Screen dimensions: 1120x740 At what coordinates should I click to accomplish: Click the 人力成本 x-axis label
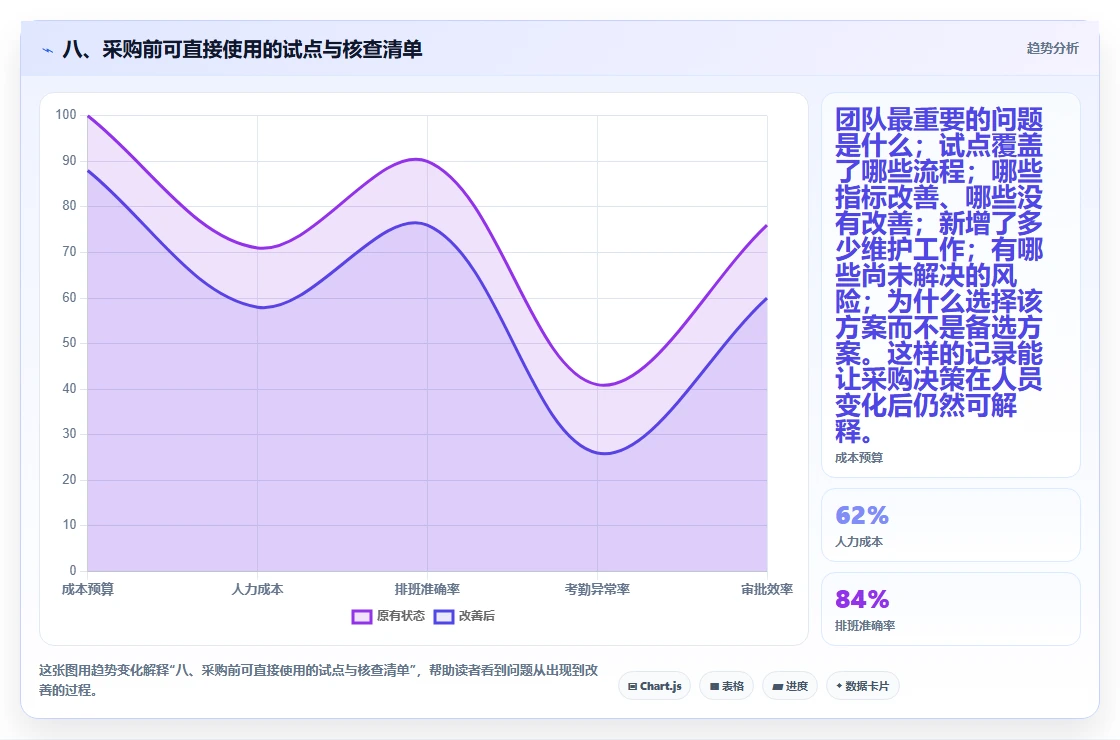pos(257,589)
